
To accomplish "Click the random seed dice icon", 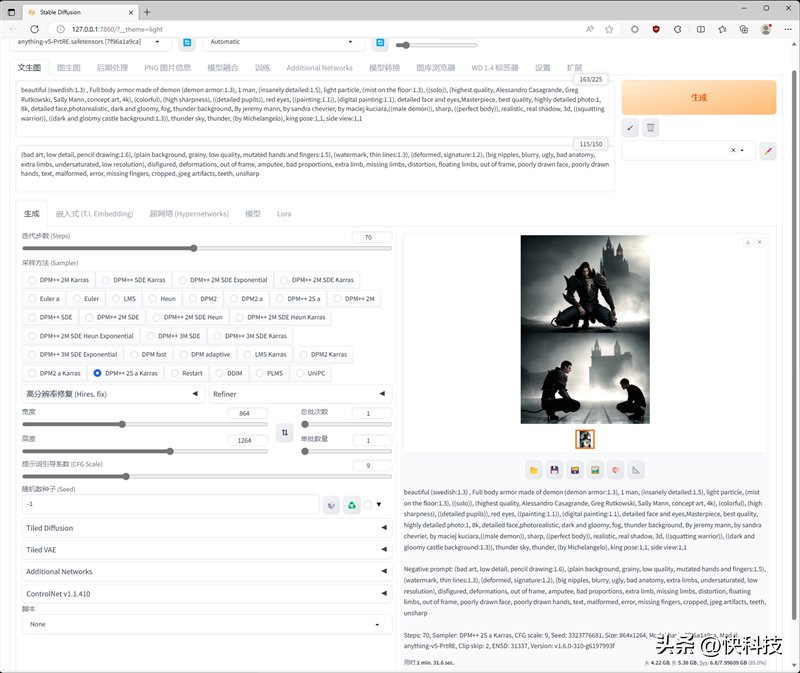I will (x=332, y=505).
